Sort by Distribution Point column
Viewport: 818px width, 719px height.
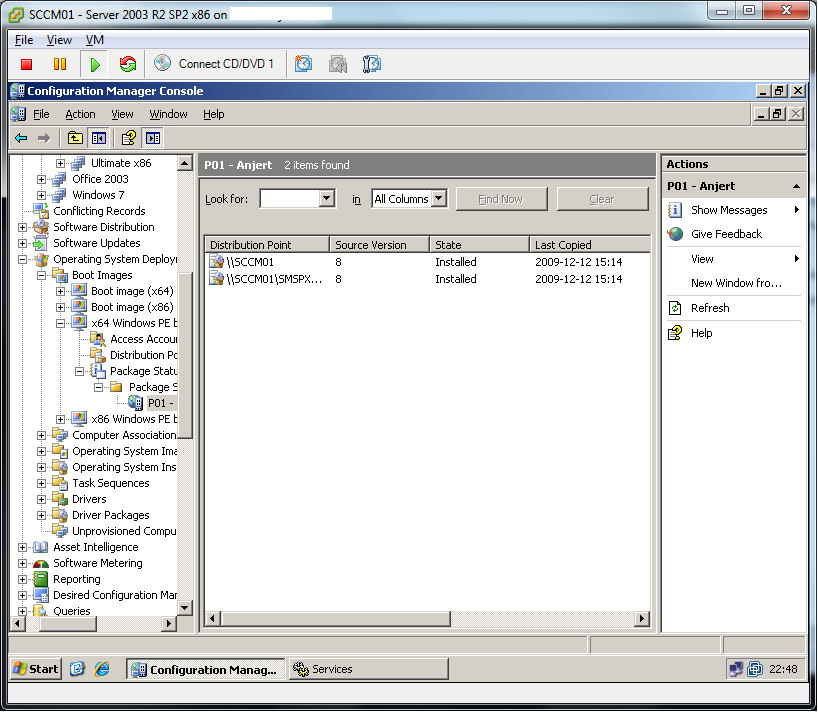point(267,245)
